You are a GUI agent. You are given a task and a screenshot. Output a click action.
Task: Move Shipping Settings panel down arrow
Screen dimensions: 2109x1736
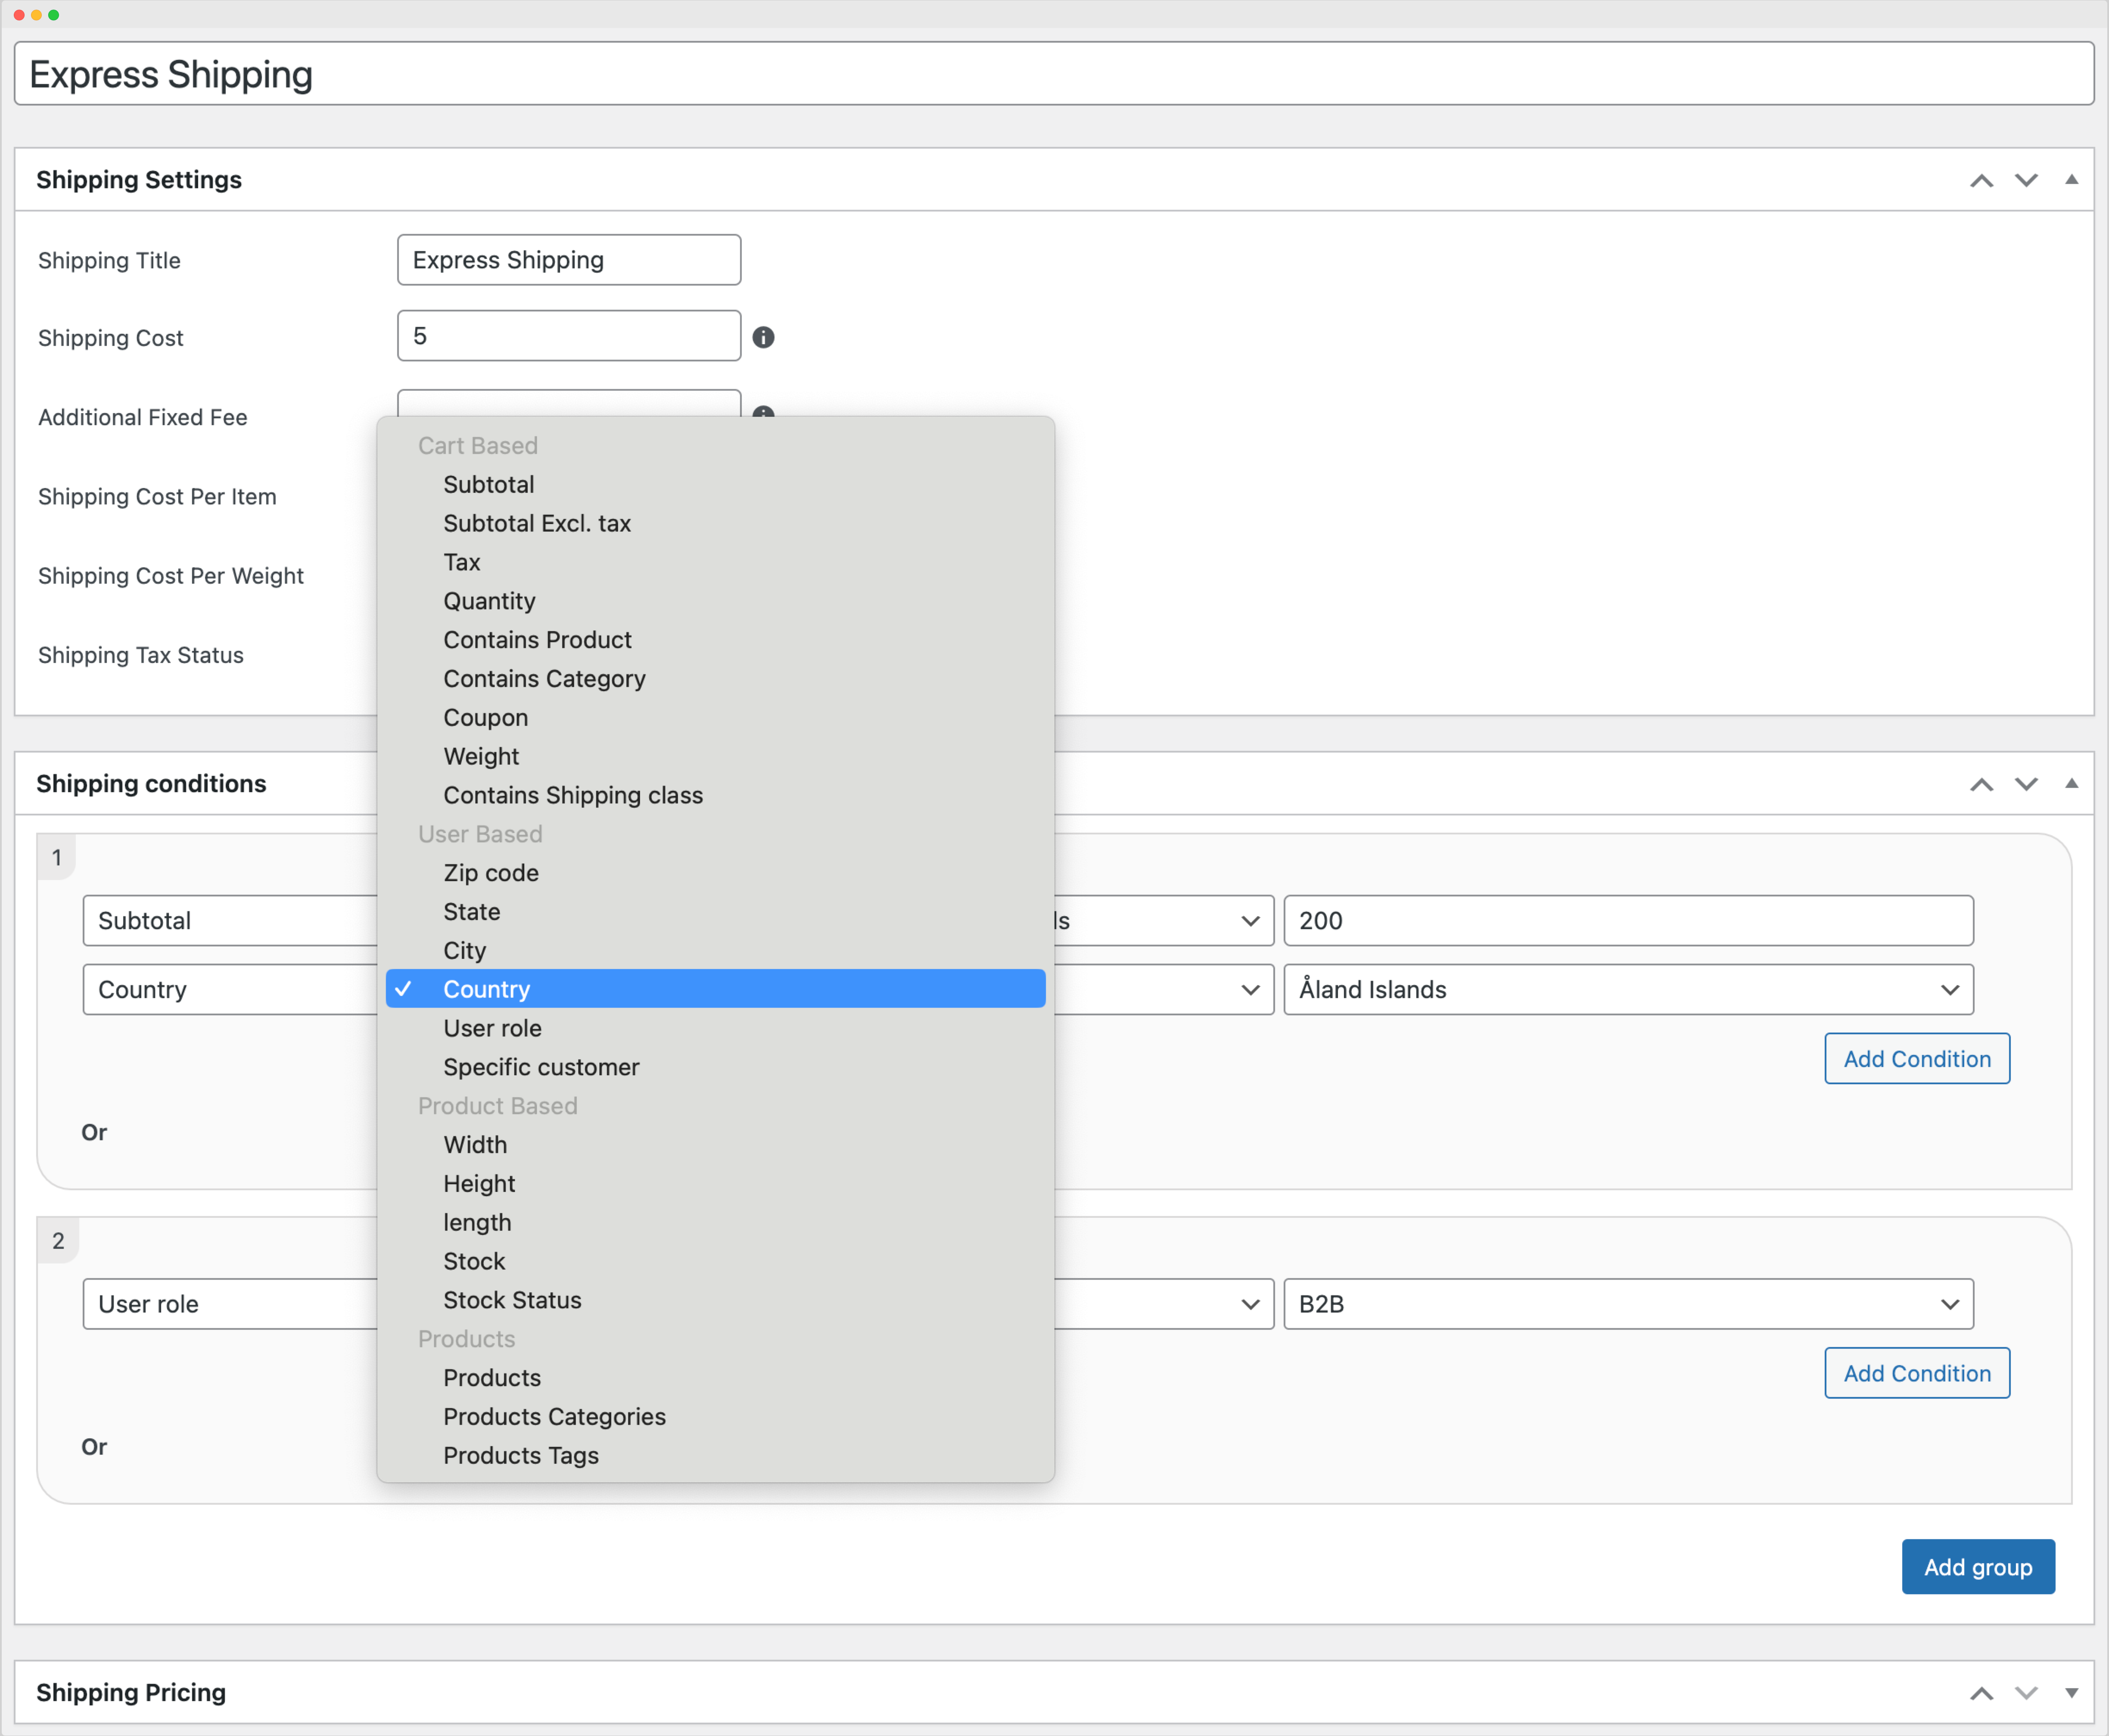click(2025, 180)
